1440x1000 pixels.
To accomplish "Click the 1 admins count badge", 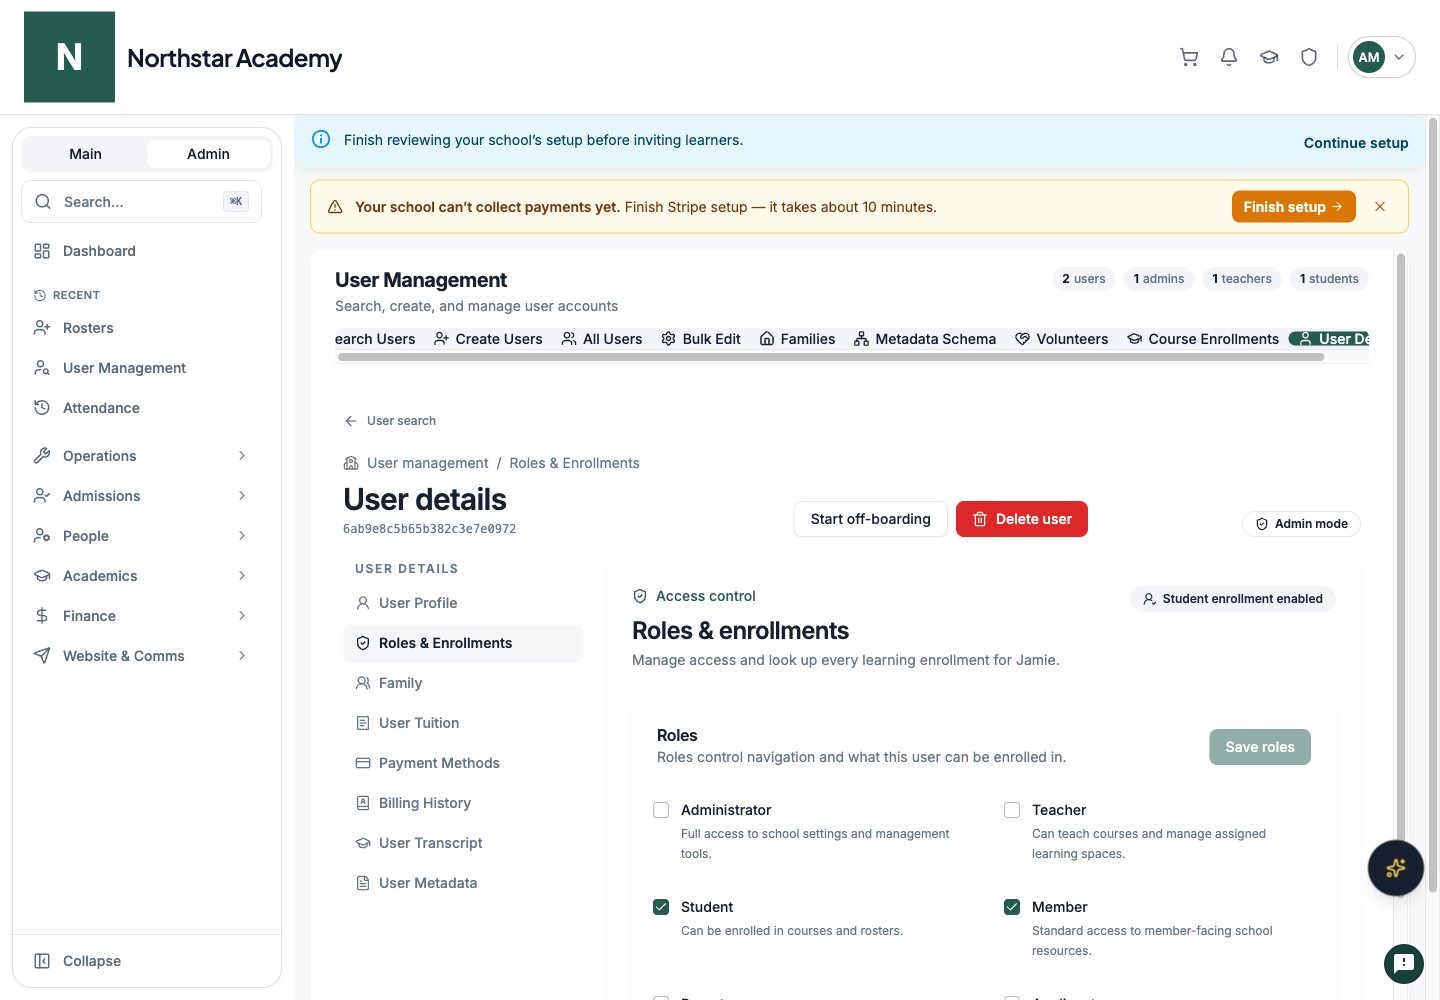I will pos(1158,279).
